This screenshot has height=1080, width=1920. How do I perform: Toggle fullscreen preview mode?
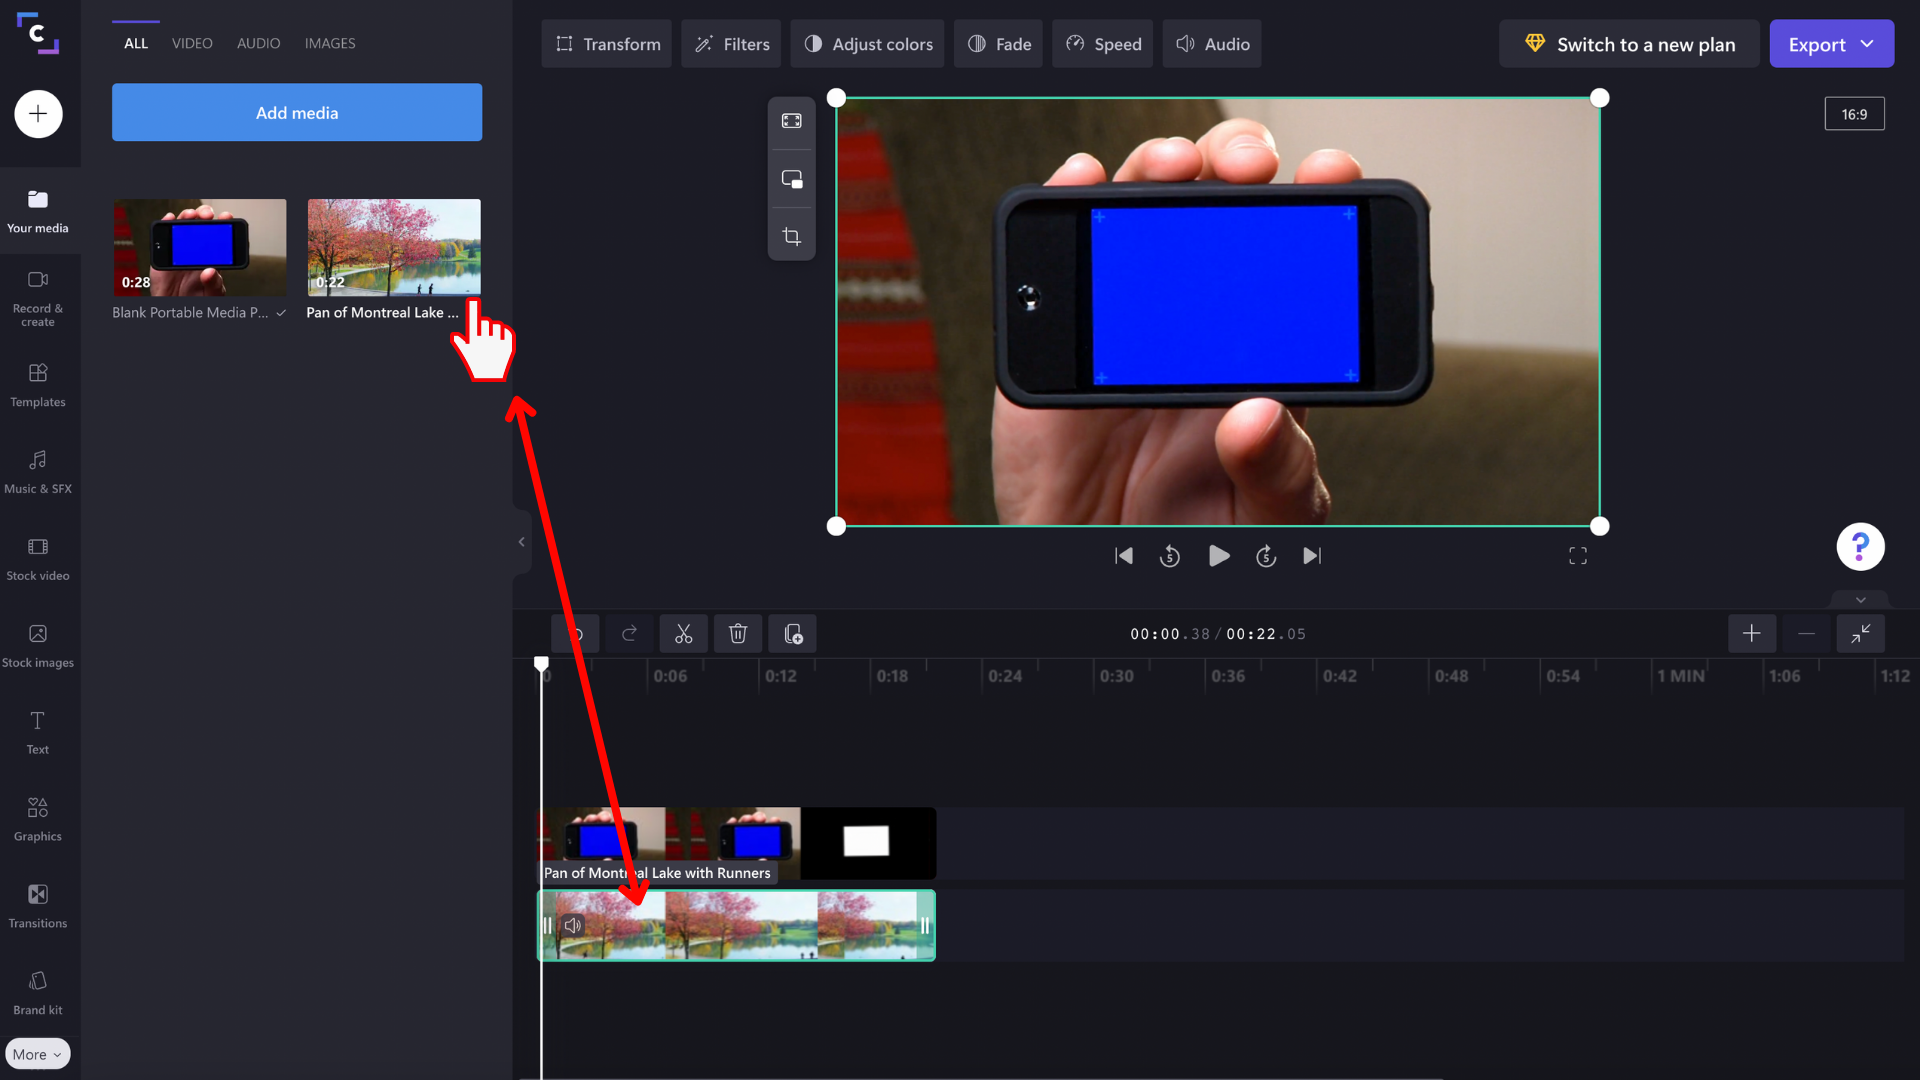click(1578, 556)
